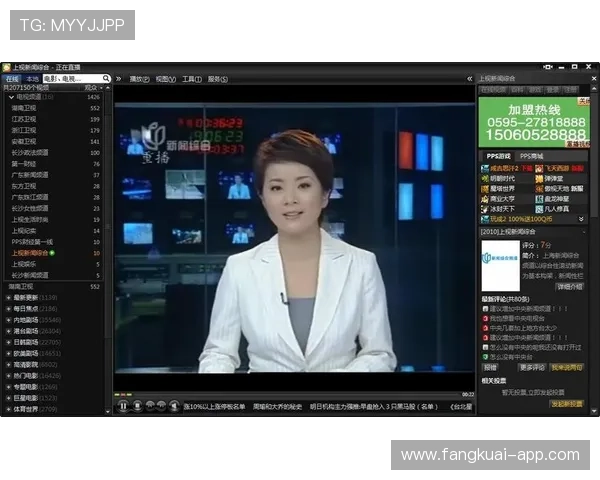The height and width of the screenshot is (480, 600).
Task: Open the 弹弹堂 game icon
Action: (539, 179)
